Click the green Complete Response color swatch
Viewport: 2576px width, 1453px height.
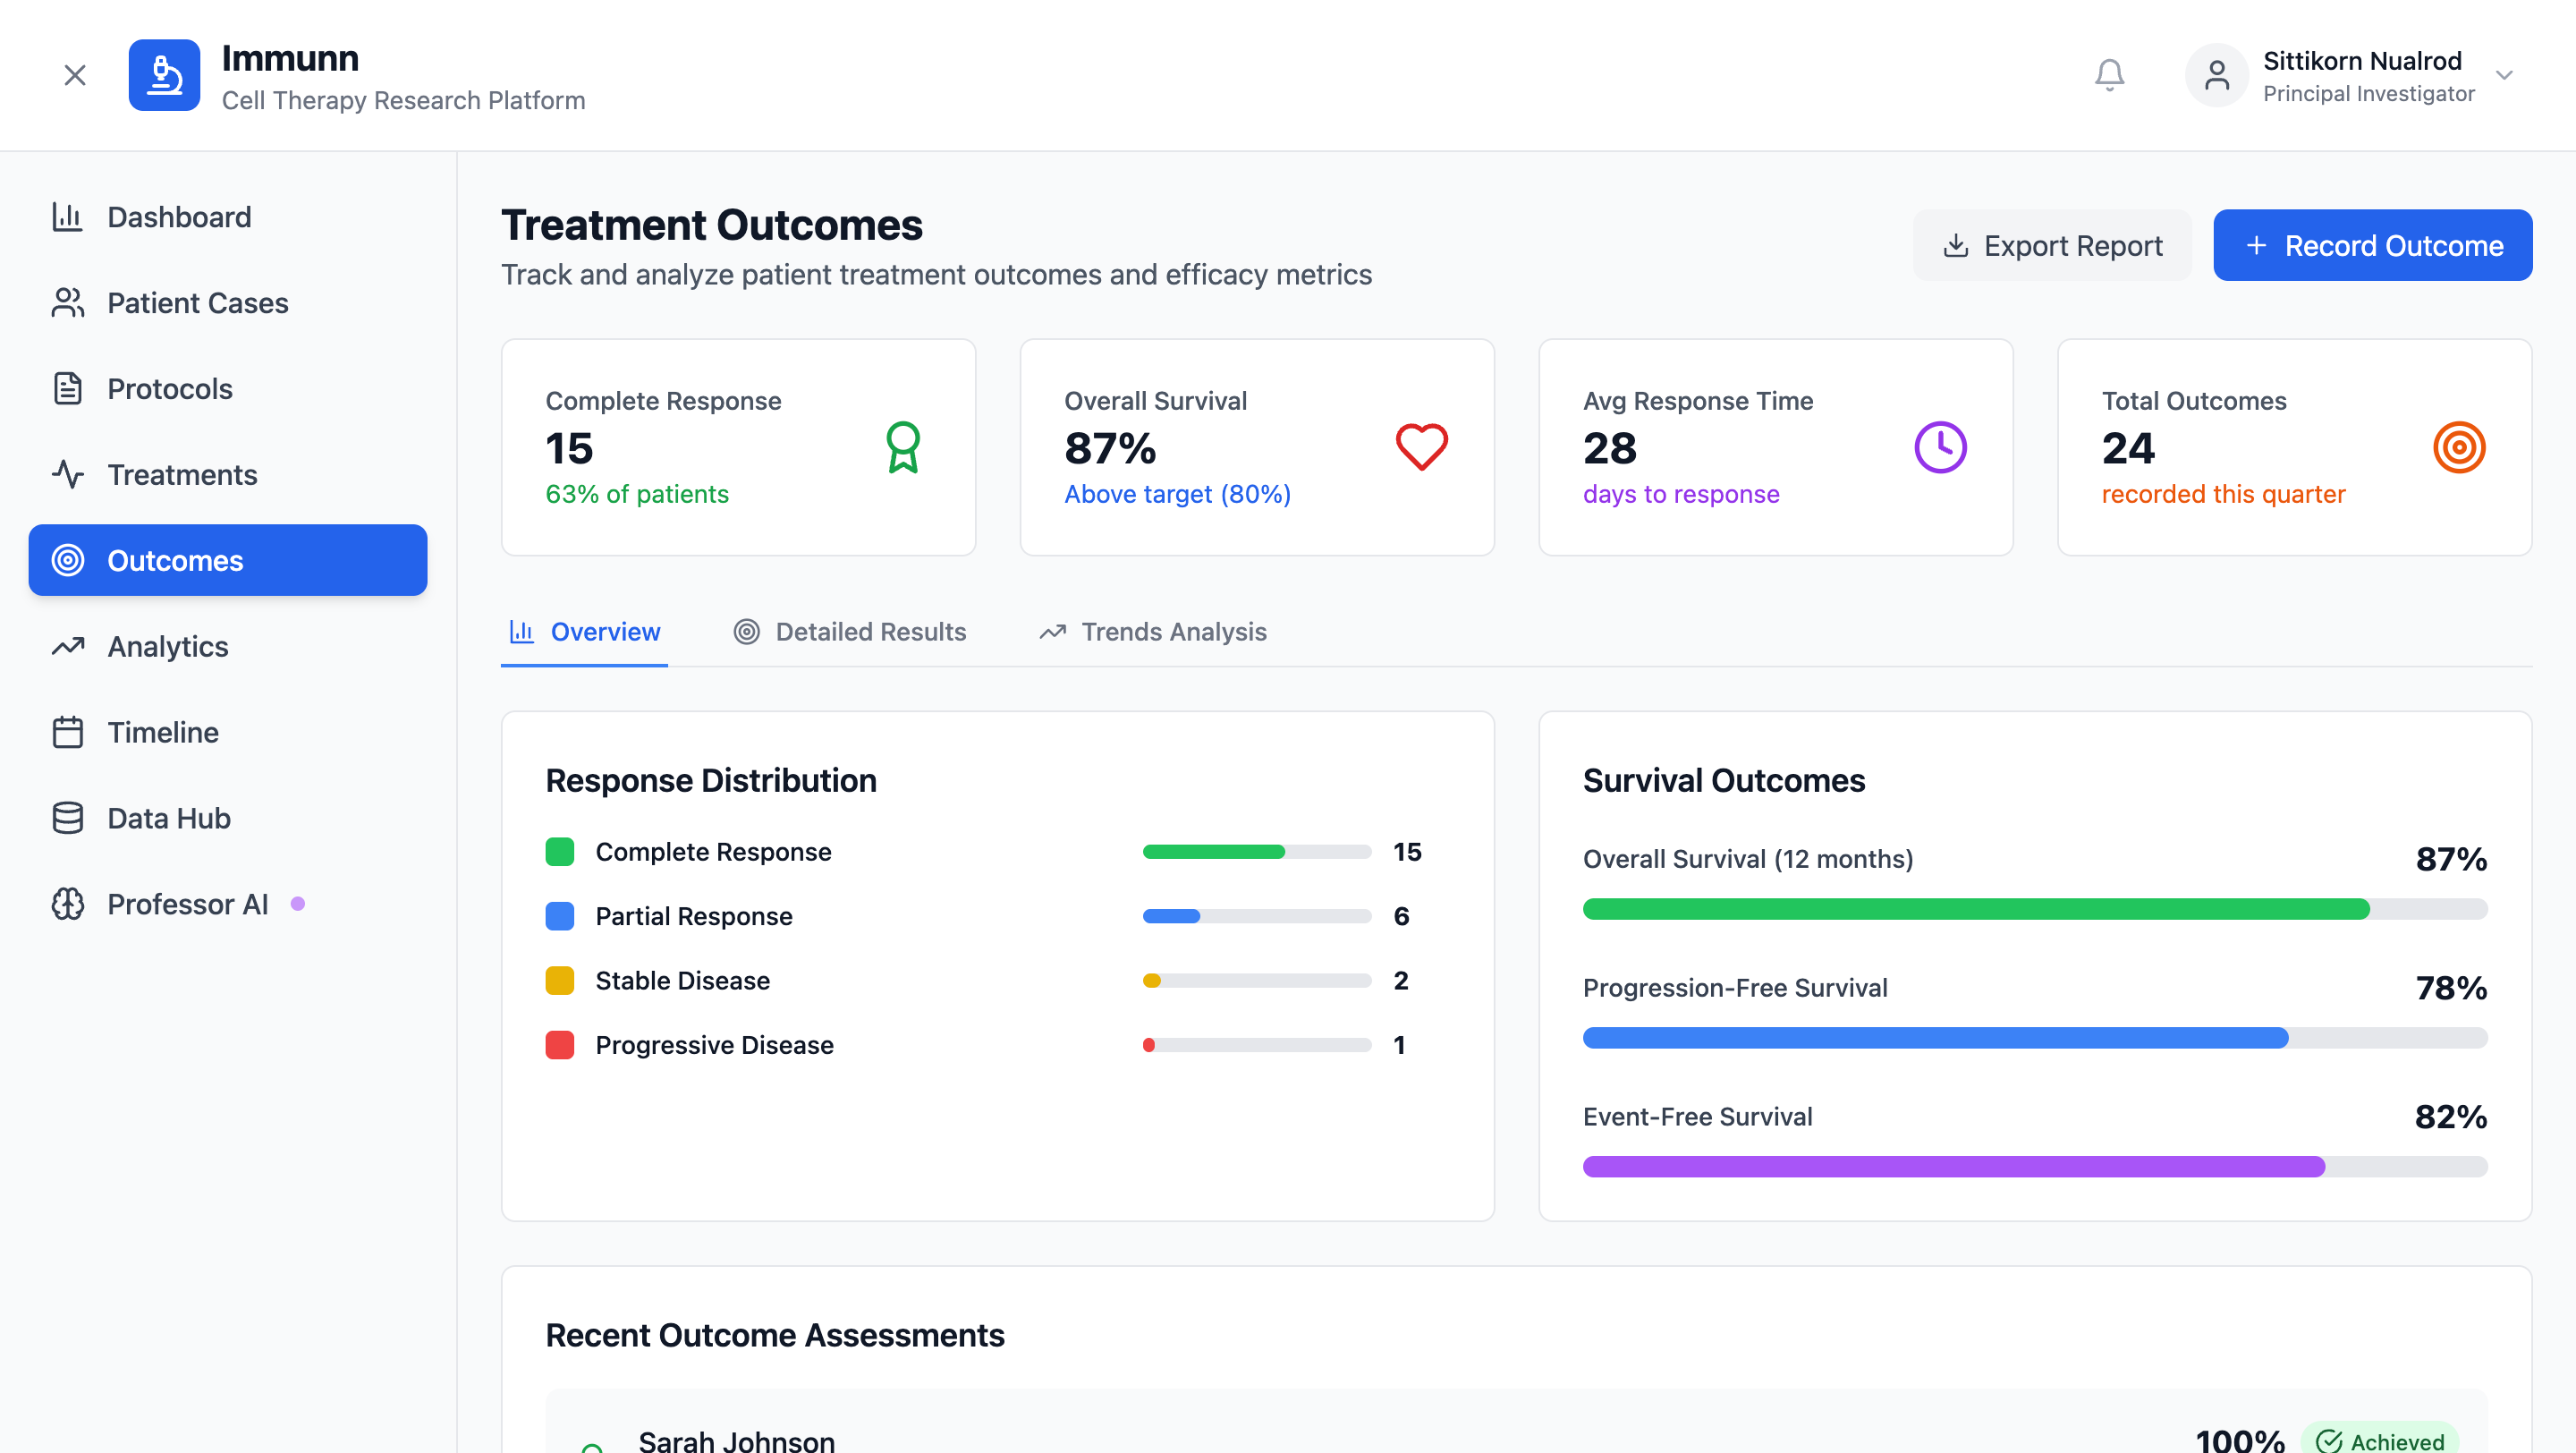click(x=560, y=852)
